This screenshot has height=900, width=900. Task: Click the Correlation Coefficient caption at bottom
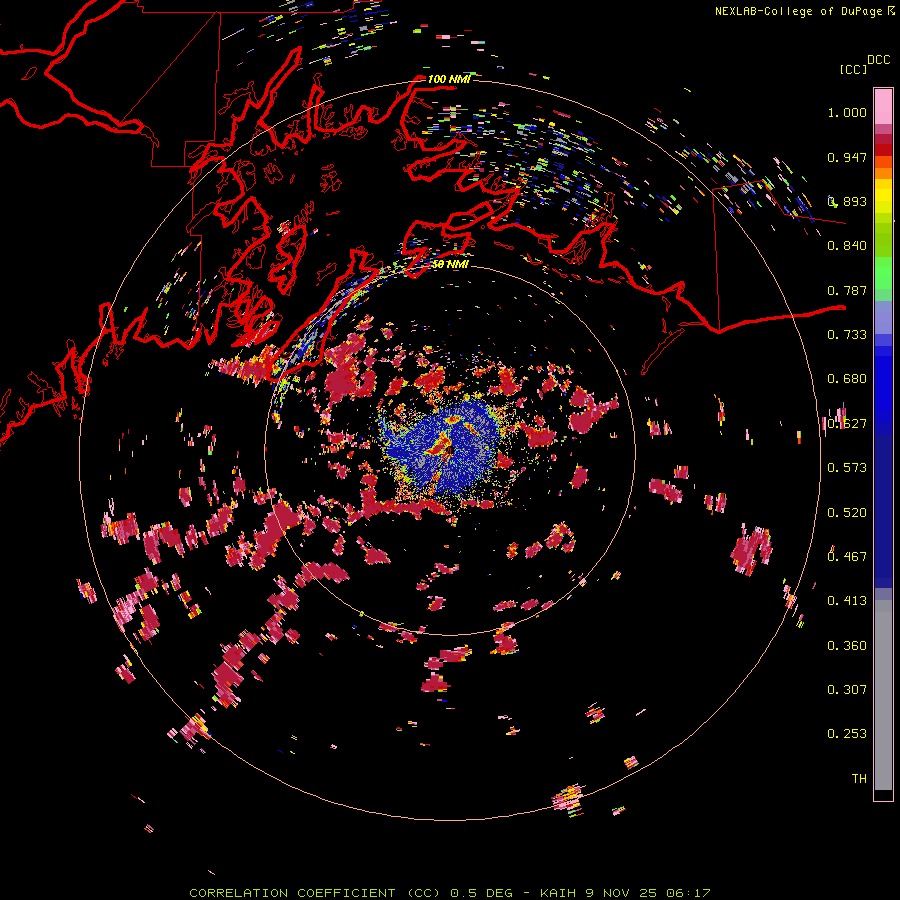click(x=450, y=893)
